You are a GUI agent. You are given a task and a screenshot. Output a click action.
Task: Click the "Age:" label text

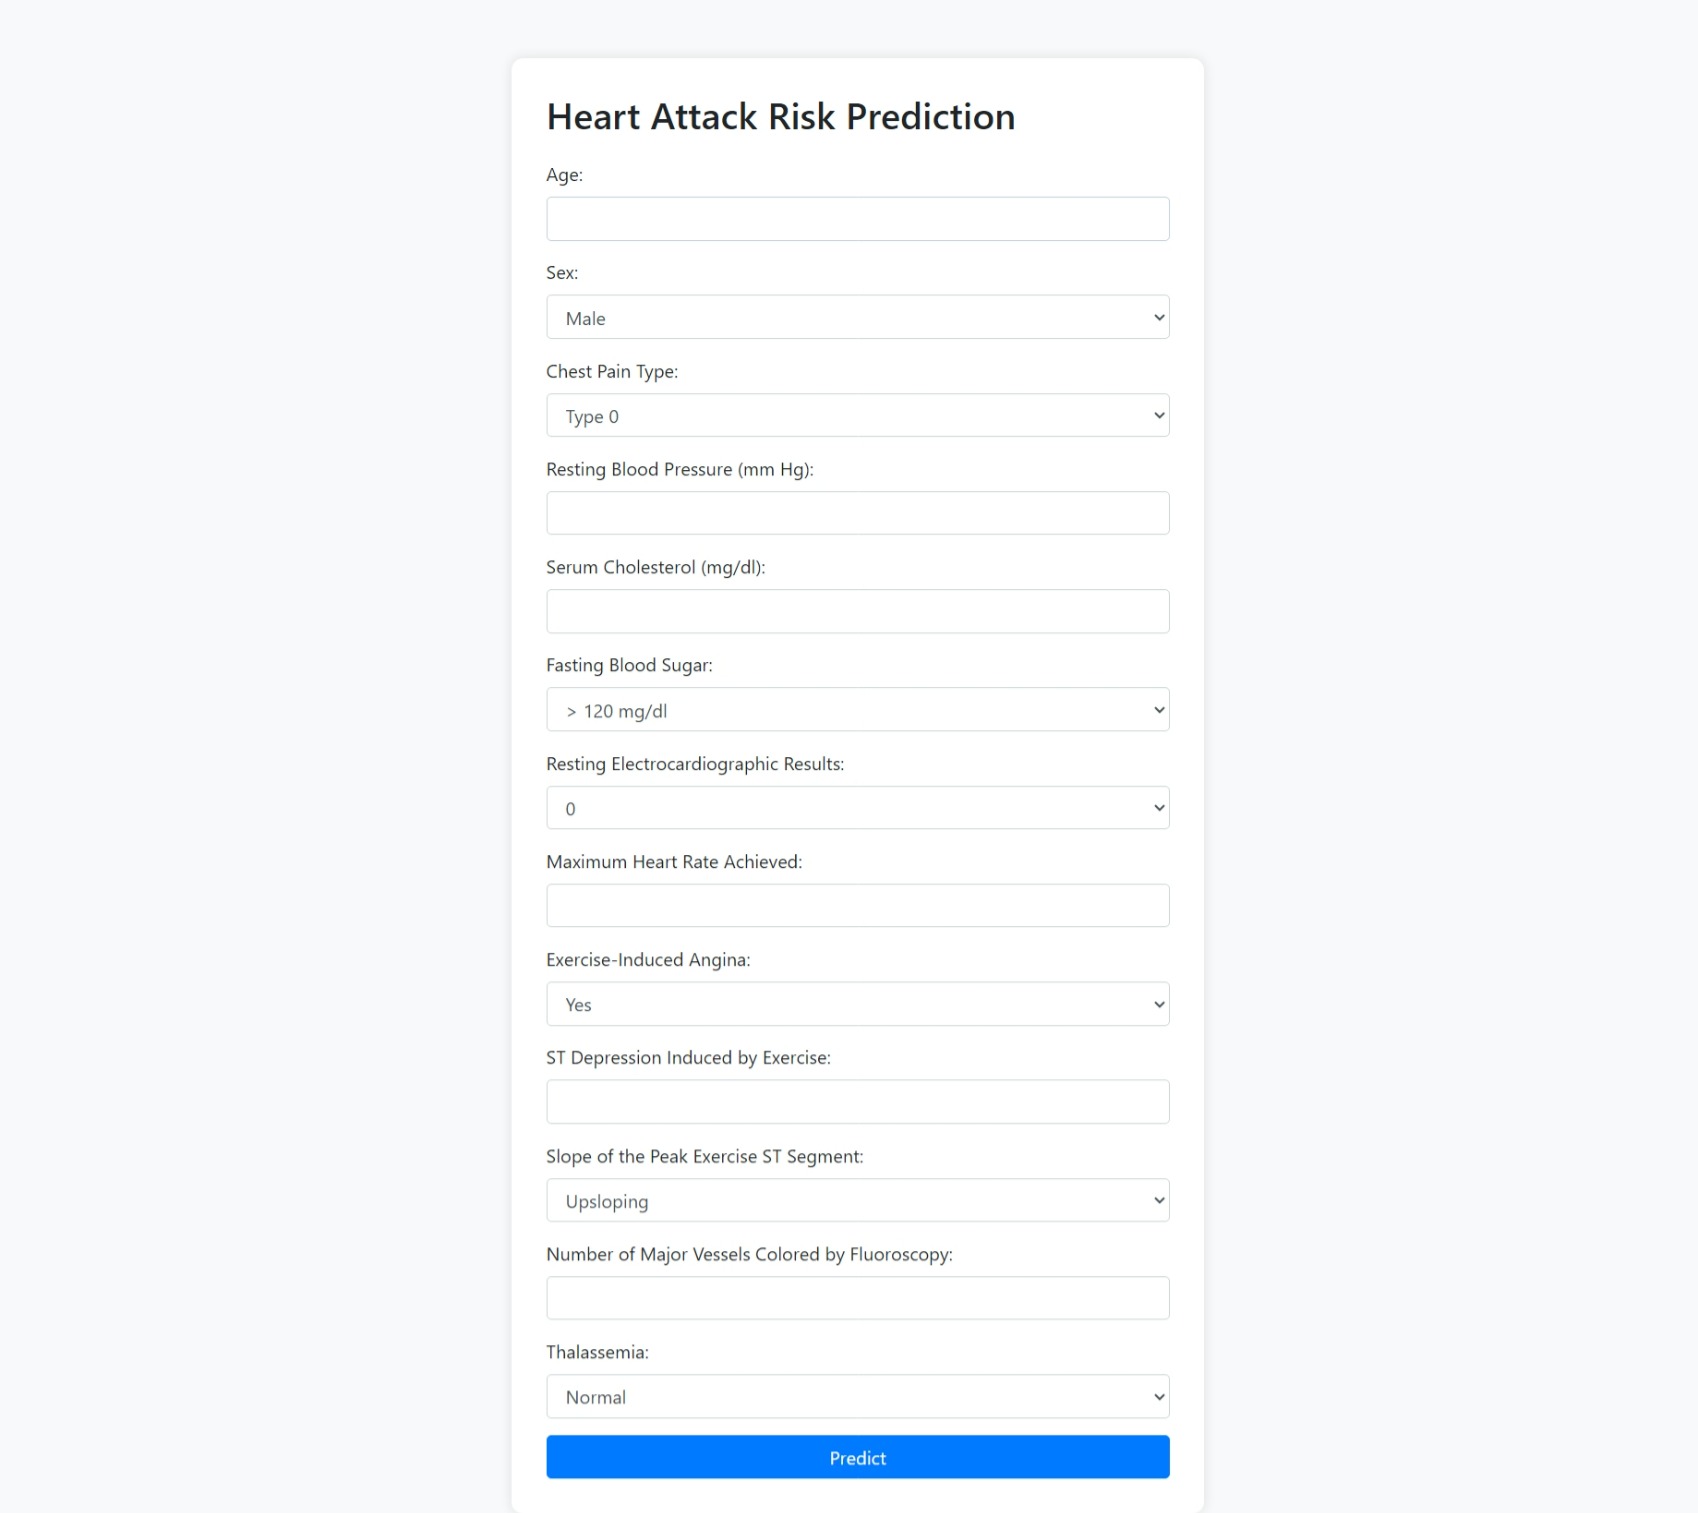tap(564, 175)
